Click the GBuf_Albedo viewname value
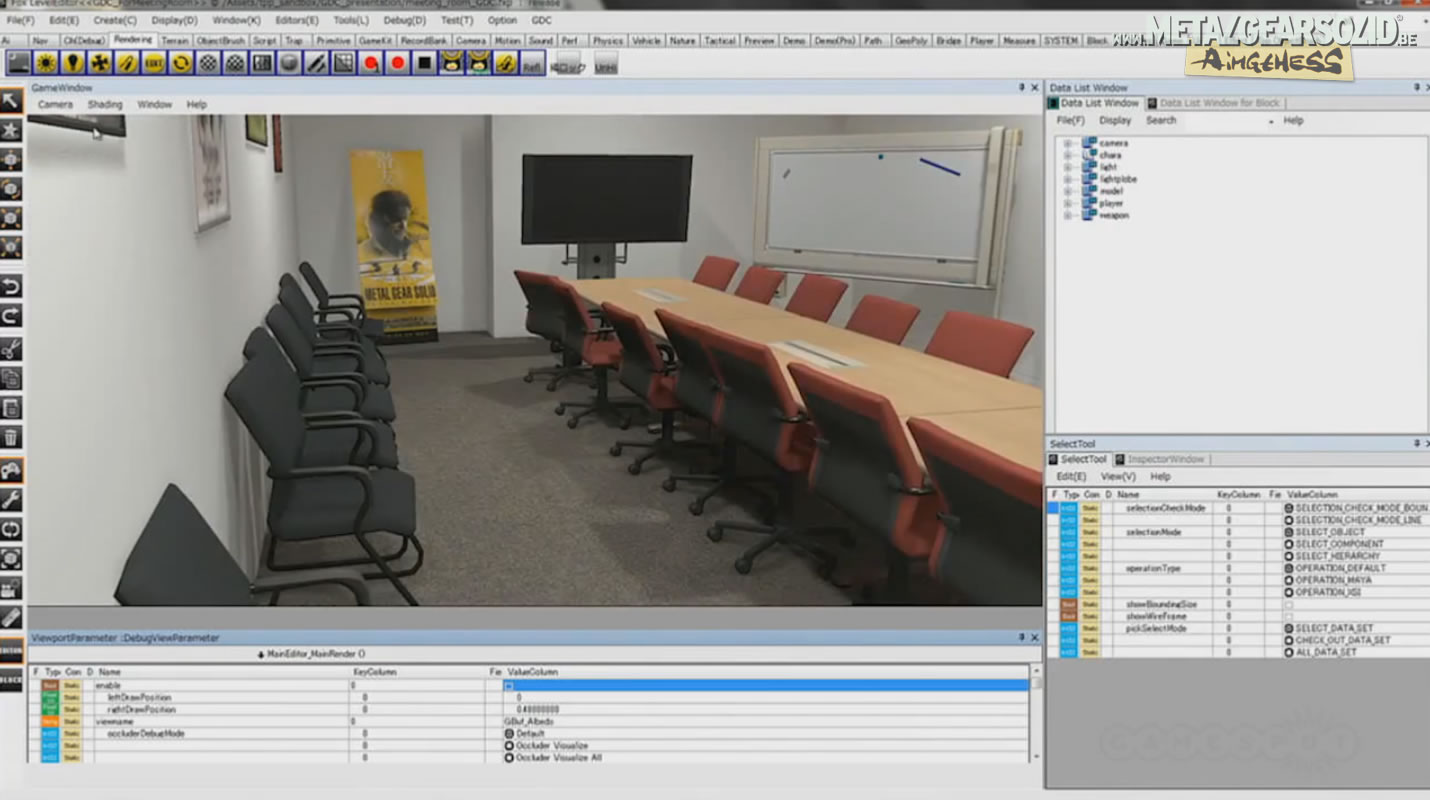Image resolution: width=1430 pixels, height=800 pixels. [528, 721]
